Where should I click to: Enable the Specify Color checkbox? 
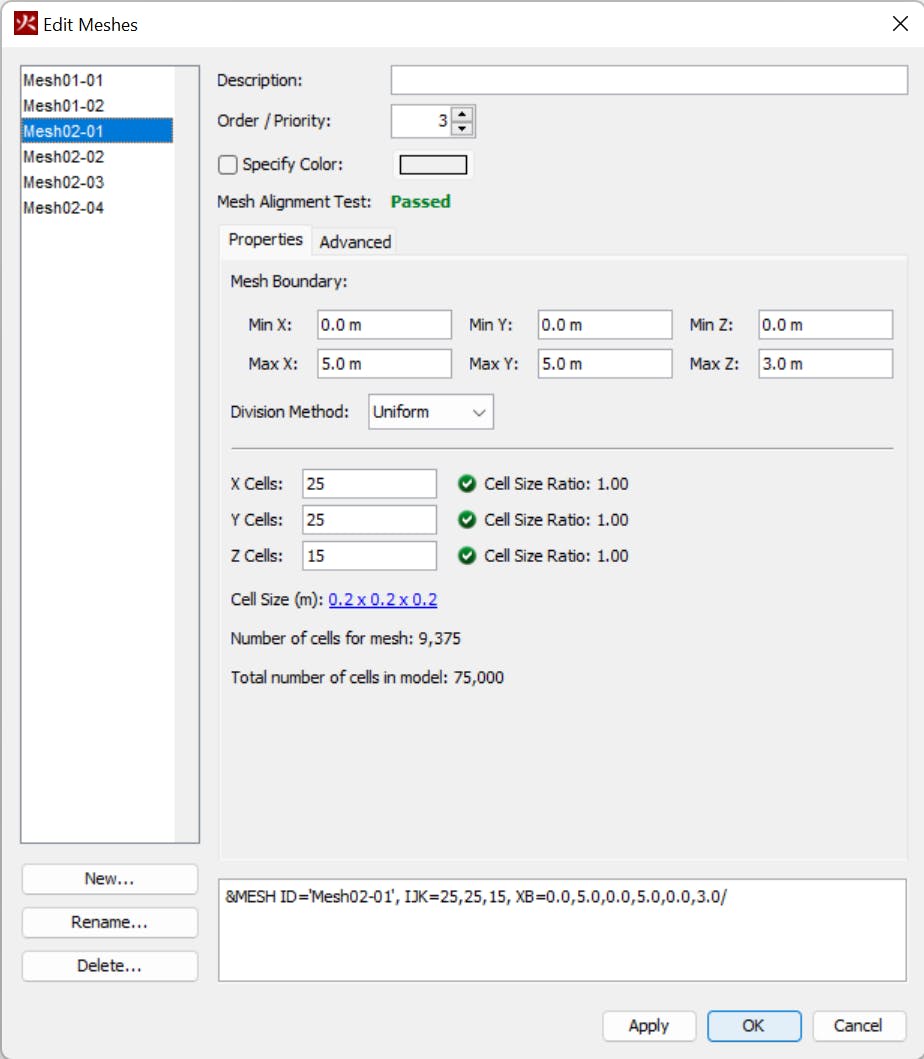coord(228,164)
